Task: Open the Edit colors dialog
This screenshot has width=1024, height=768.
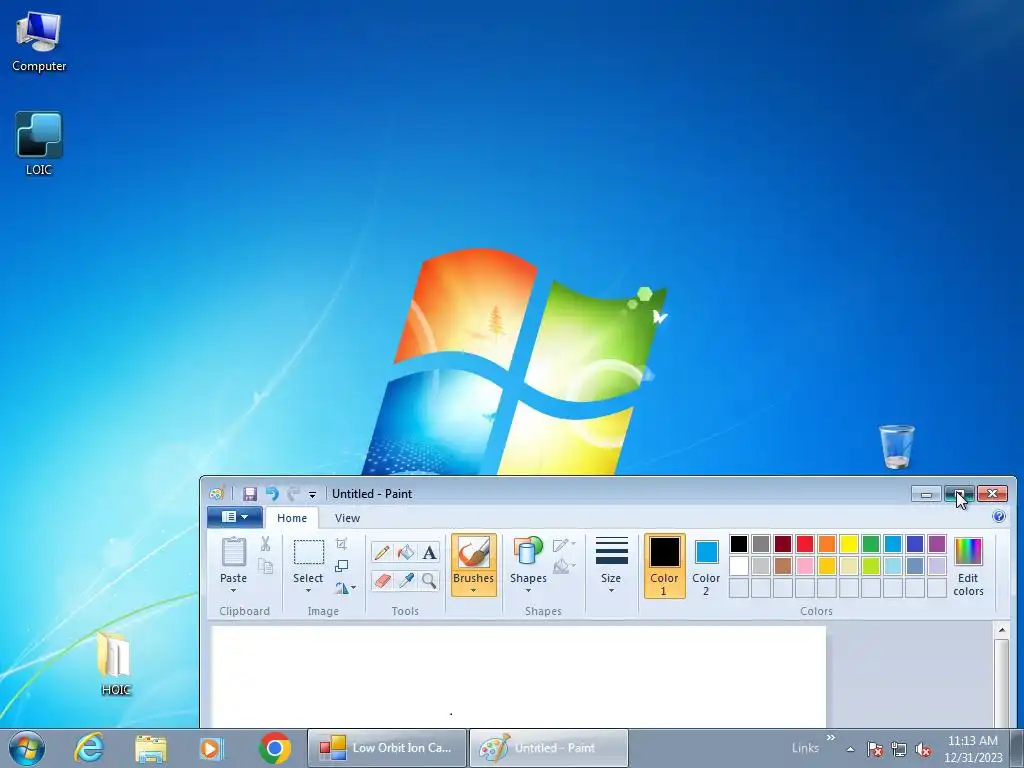Action: pos(968,566)
